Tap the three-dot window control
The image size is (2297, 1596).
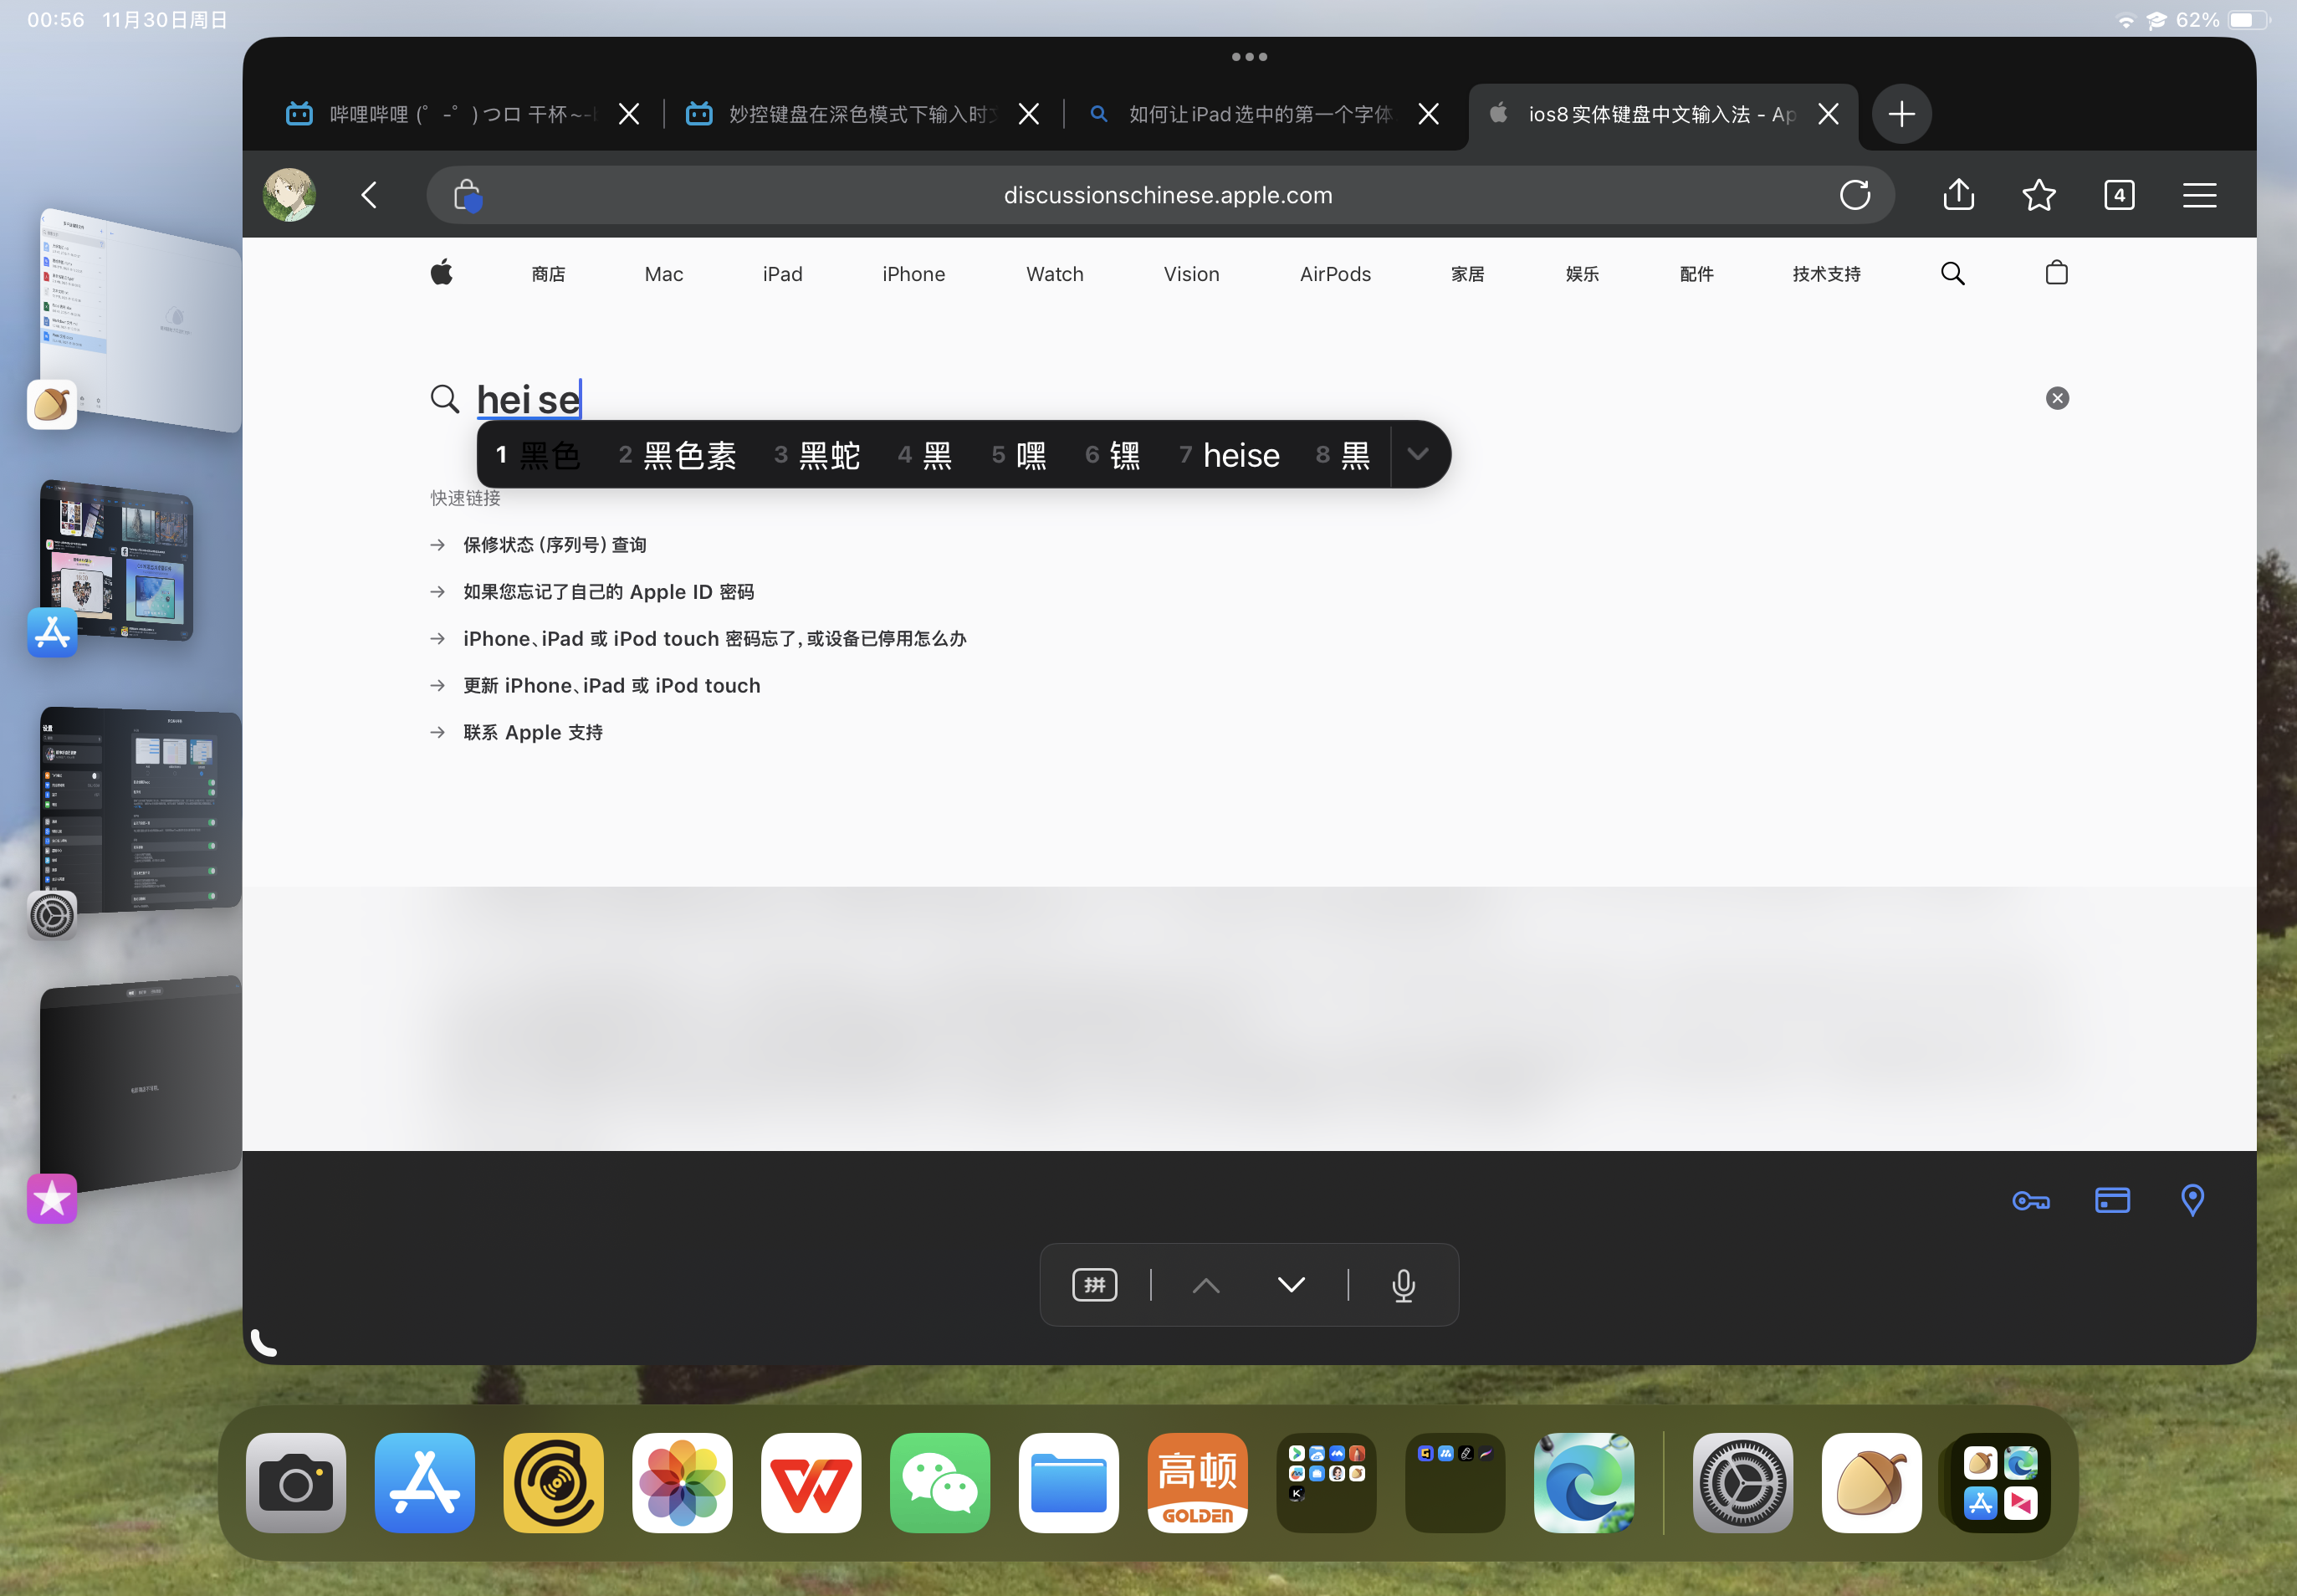[1249, 57]
